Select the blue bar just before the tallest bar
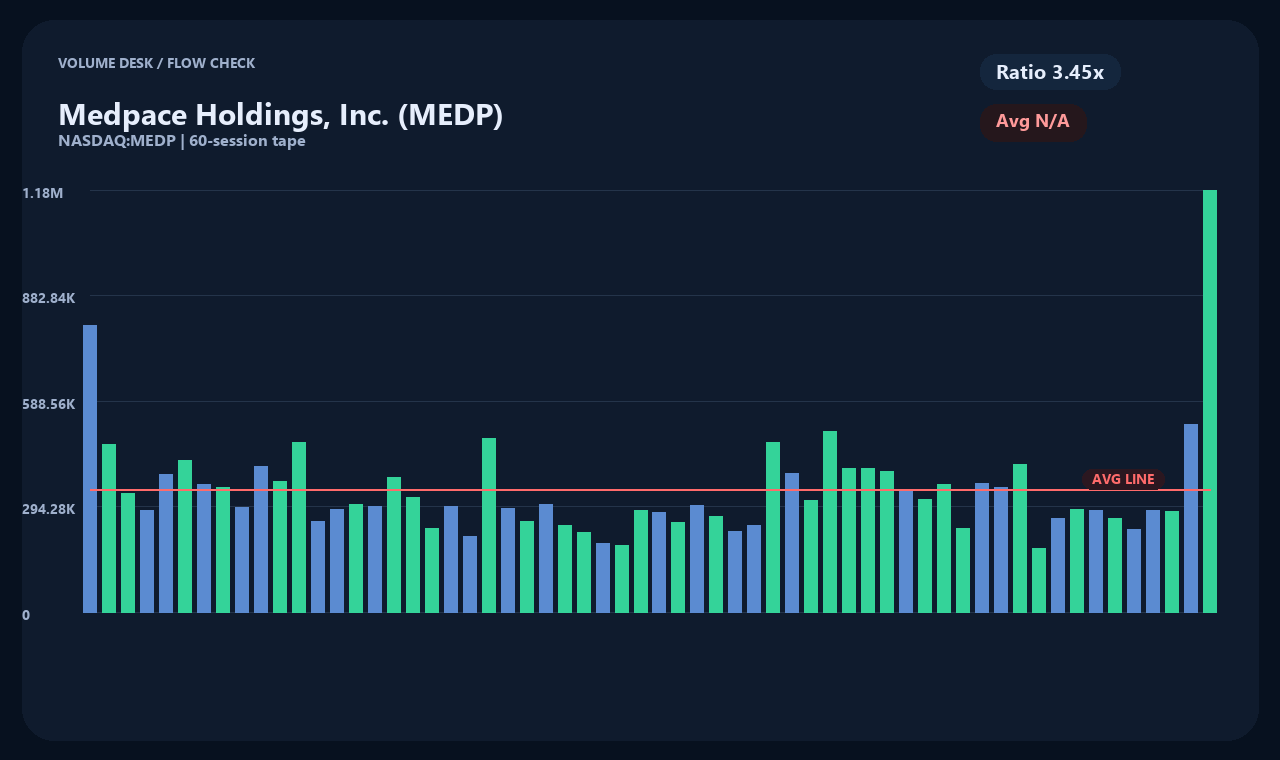The height and width of the screenshot is (760, 1280). [1191, 518]
